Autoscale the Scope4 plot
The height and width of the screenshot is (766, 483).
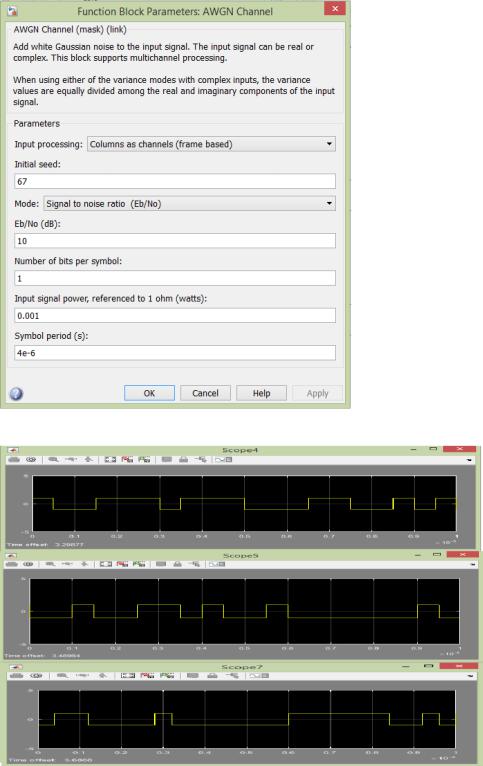pos(110,460)
